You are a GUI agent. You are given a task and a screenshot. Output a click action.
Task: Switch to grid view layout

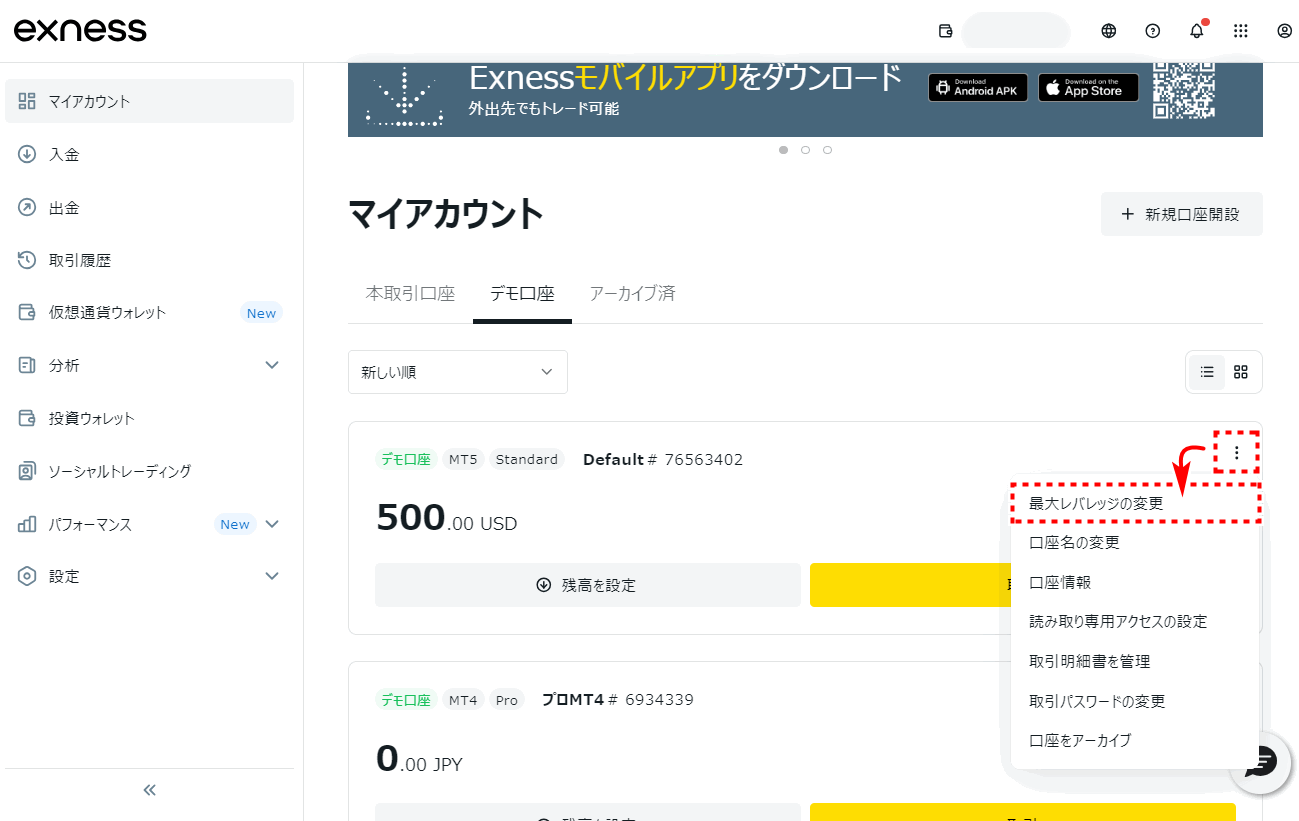click(x=1241, y=372)
